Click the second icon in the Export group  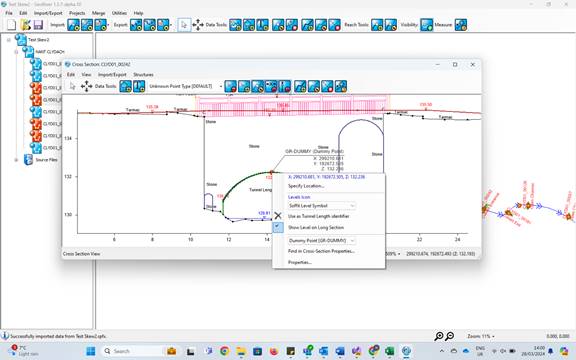[x=150, y=25]
